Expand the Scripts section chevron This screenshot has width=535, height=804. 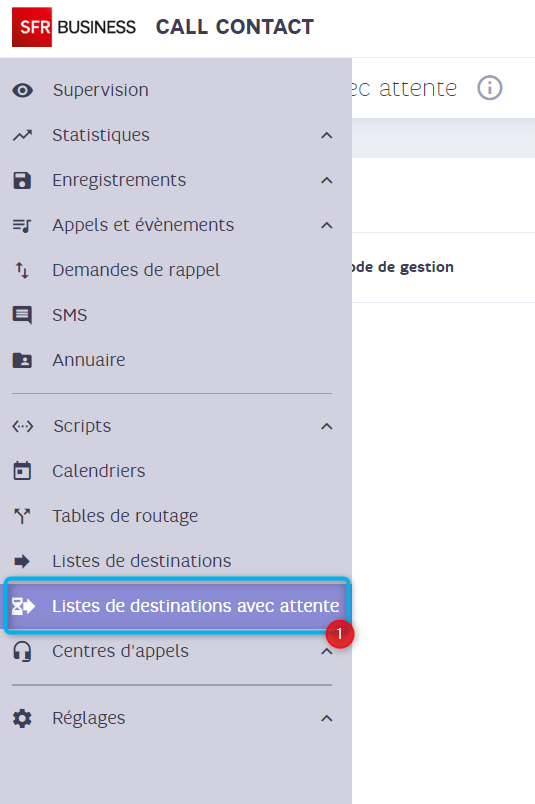pyautogui.click(x=327, y=427)
